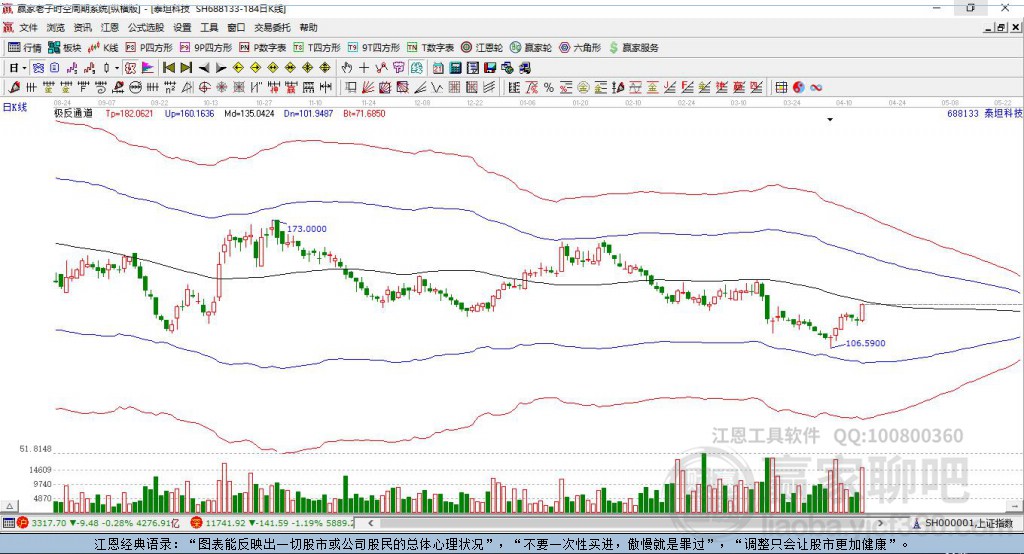Click the 173.0000 high price label
Image resolution: width=1024 pixels, height=554 pixels.
click(x=307, y=229)
